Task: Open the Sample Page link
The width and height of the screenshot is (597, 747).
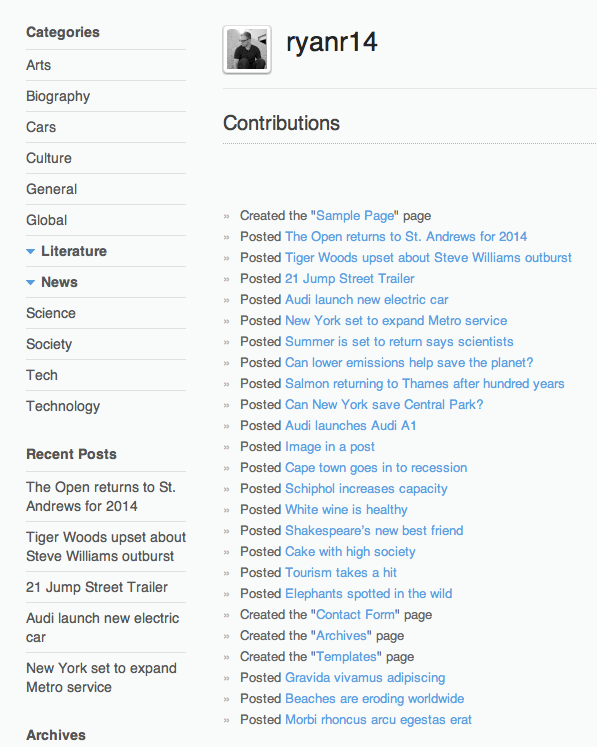Action: 355,216
